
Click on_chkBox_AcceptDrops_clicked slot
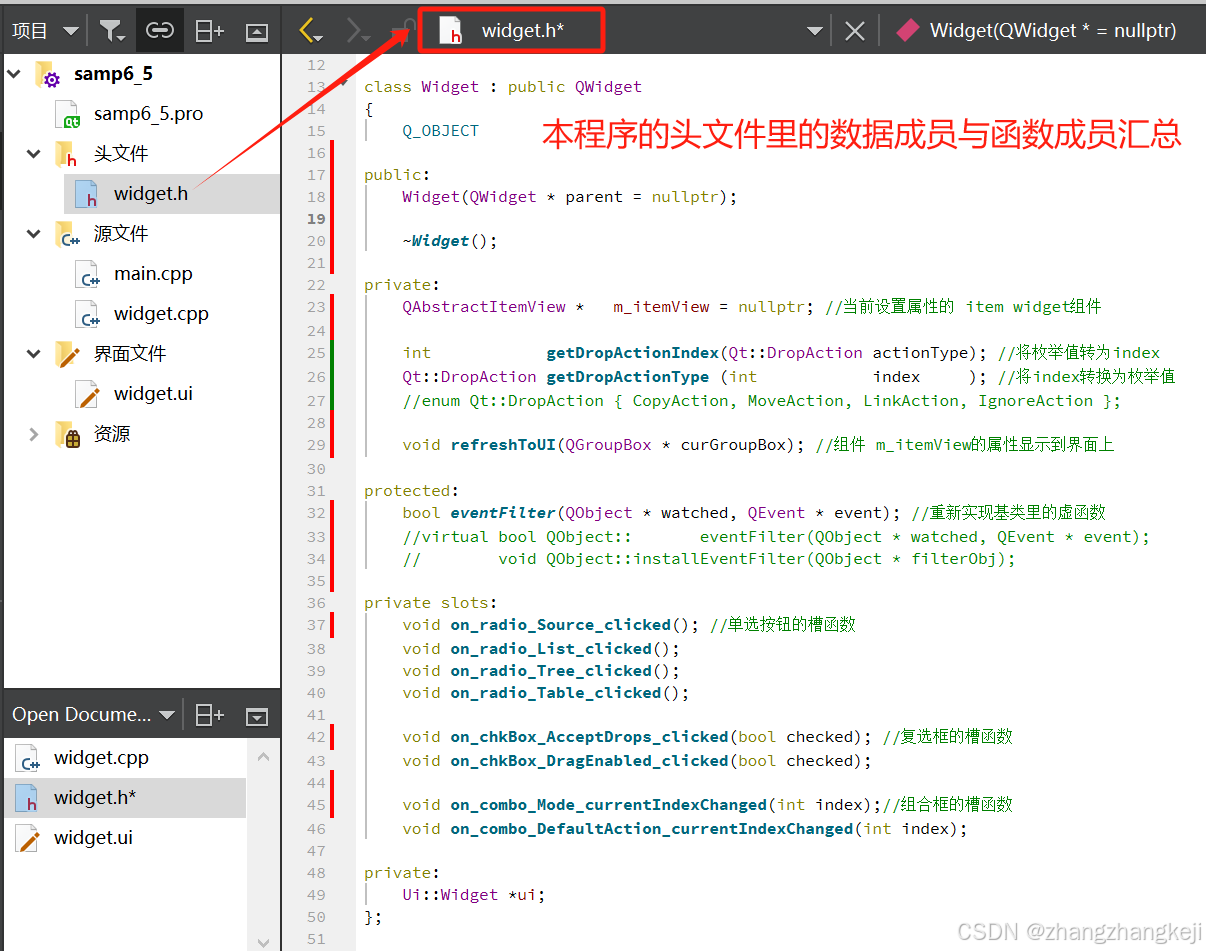pyautogui.click(x=589, y=737)
